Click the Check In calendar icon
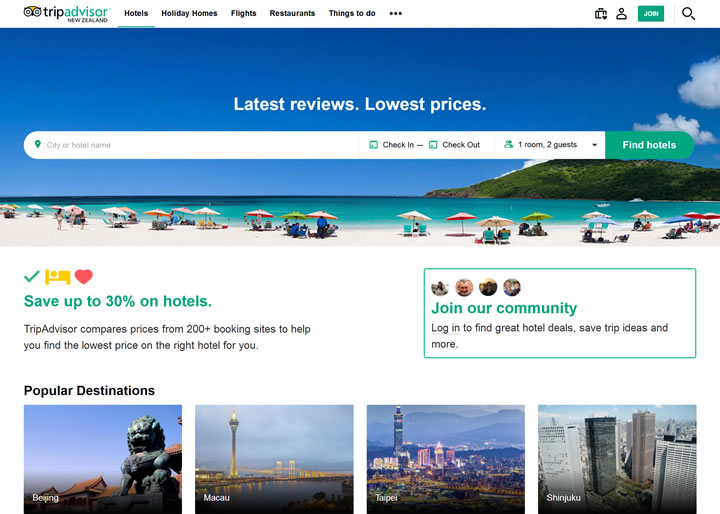Image resolution: width=720 pixels, height=514 pixels. [373, 145]
